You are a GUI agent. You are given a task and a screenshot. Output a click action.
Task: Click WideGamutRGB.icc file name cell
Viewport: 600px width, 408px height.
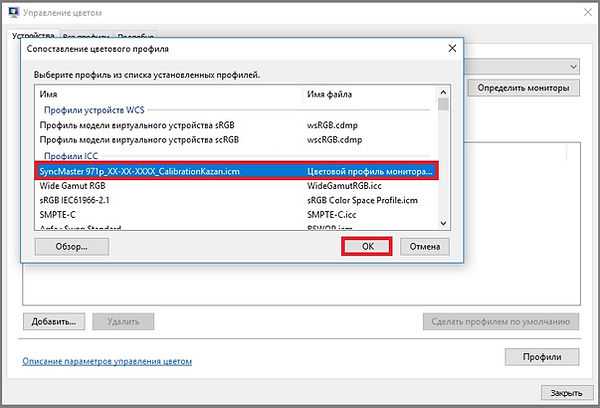[344, 186]
